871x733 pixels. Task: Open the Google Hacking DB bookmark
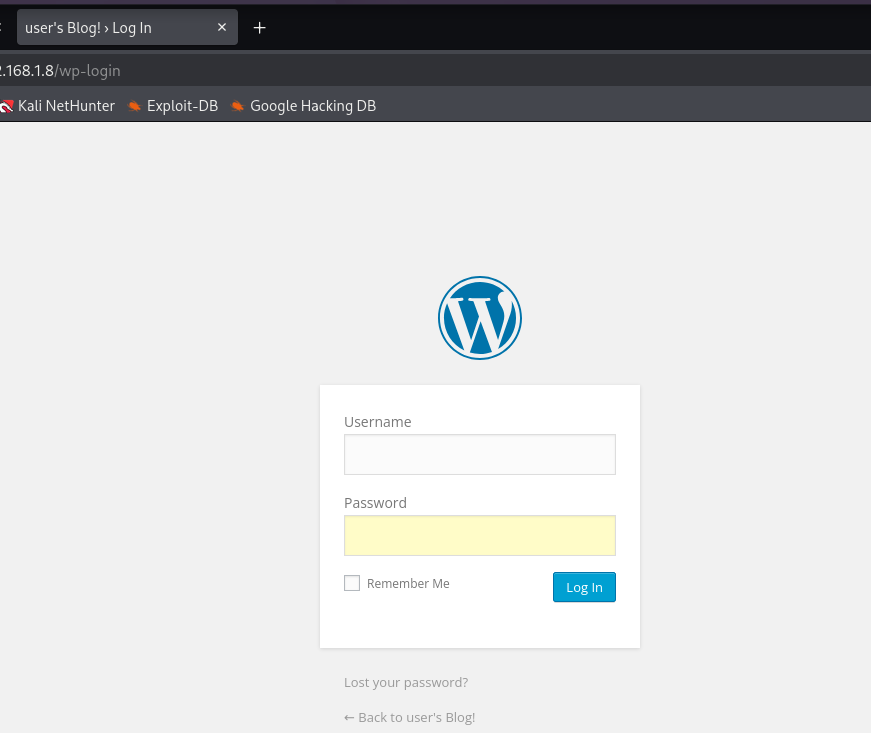[x=303, y=106]
